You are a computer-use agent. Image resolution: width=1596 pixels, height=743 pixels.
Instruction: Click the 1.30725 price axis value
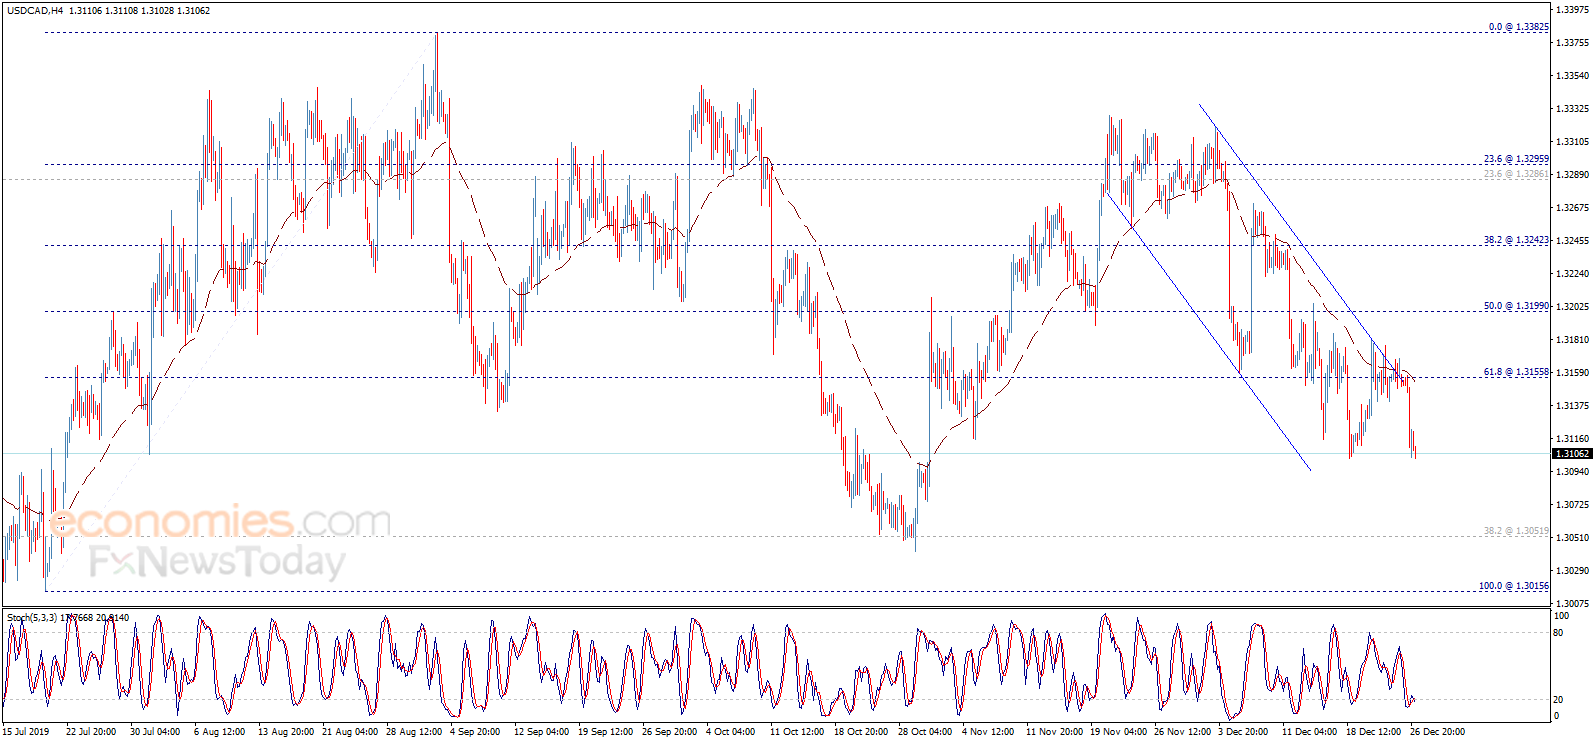coord(1573,505)
